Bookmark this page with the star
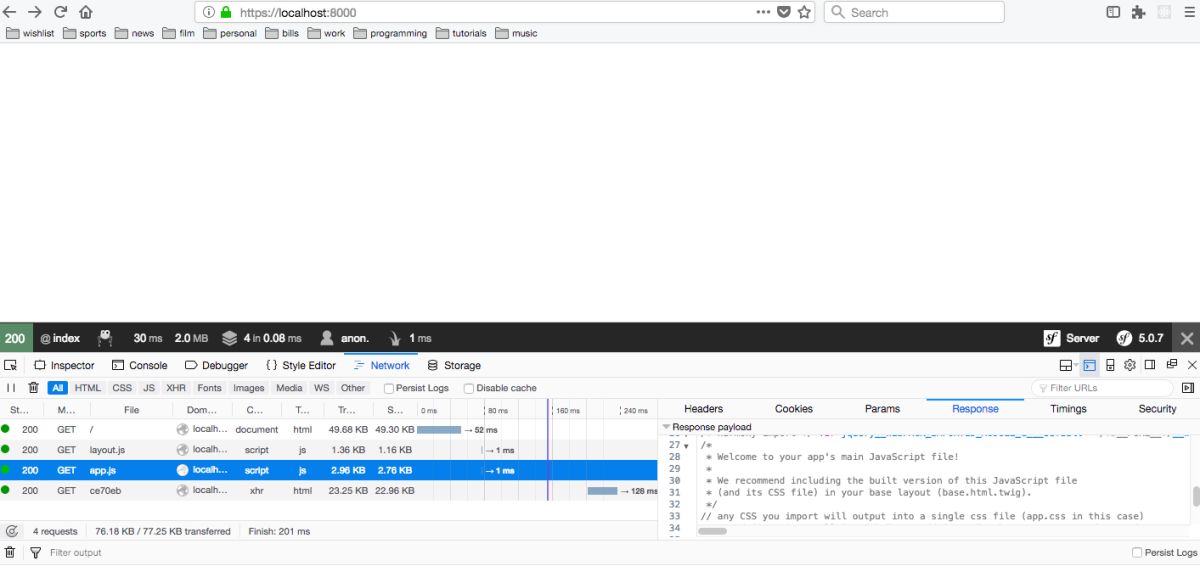Image resolution: width=1200 pixels, height=583 pixels. click(x=804, y=12)
